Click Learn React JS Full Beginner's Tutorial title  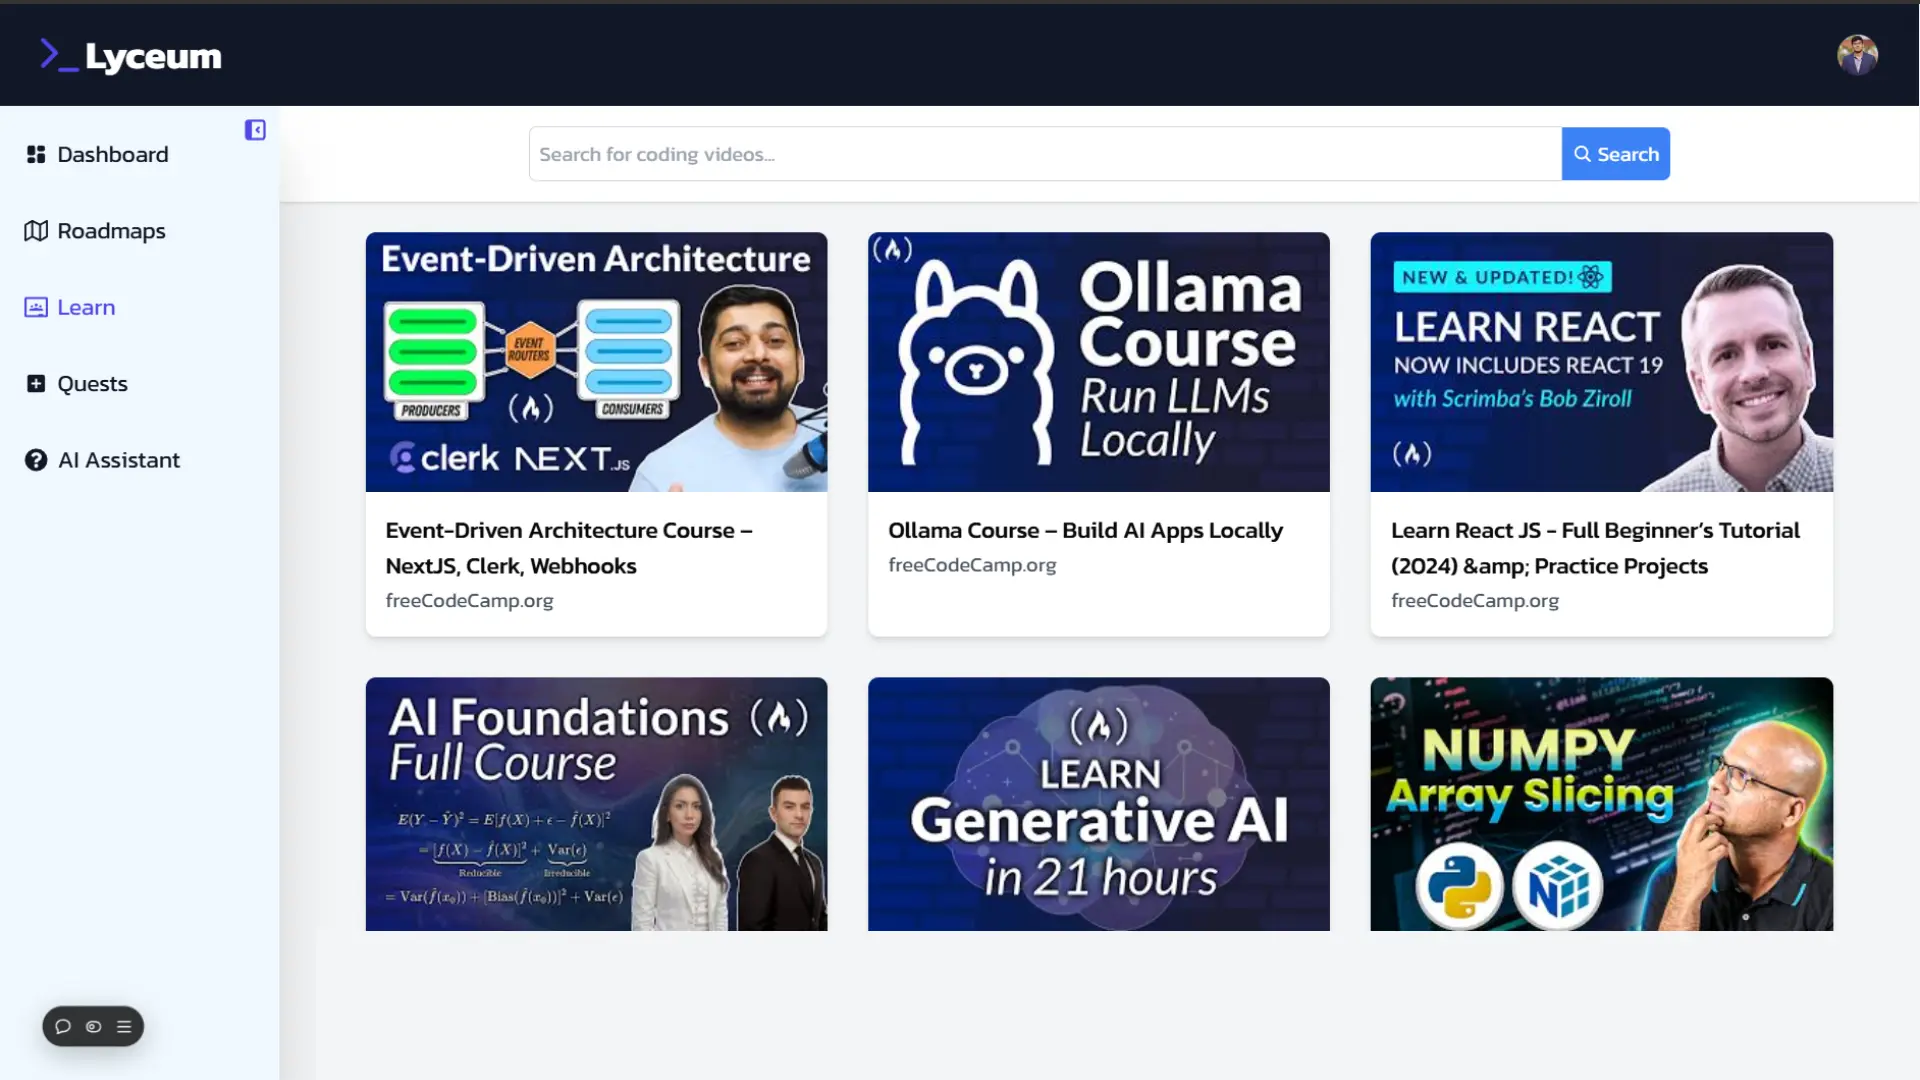(x=1595, y=548)
